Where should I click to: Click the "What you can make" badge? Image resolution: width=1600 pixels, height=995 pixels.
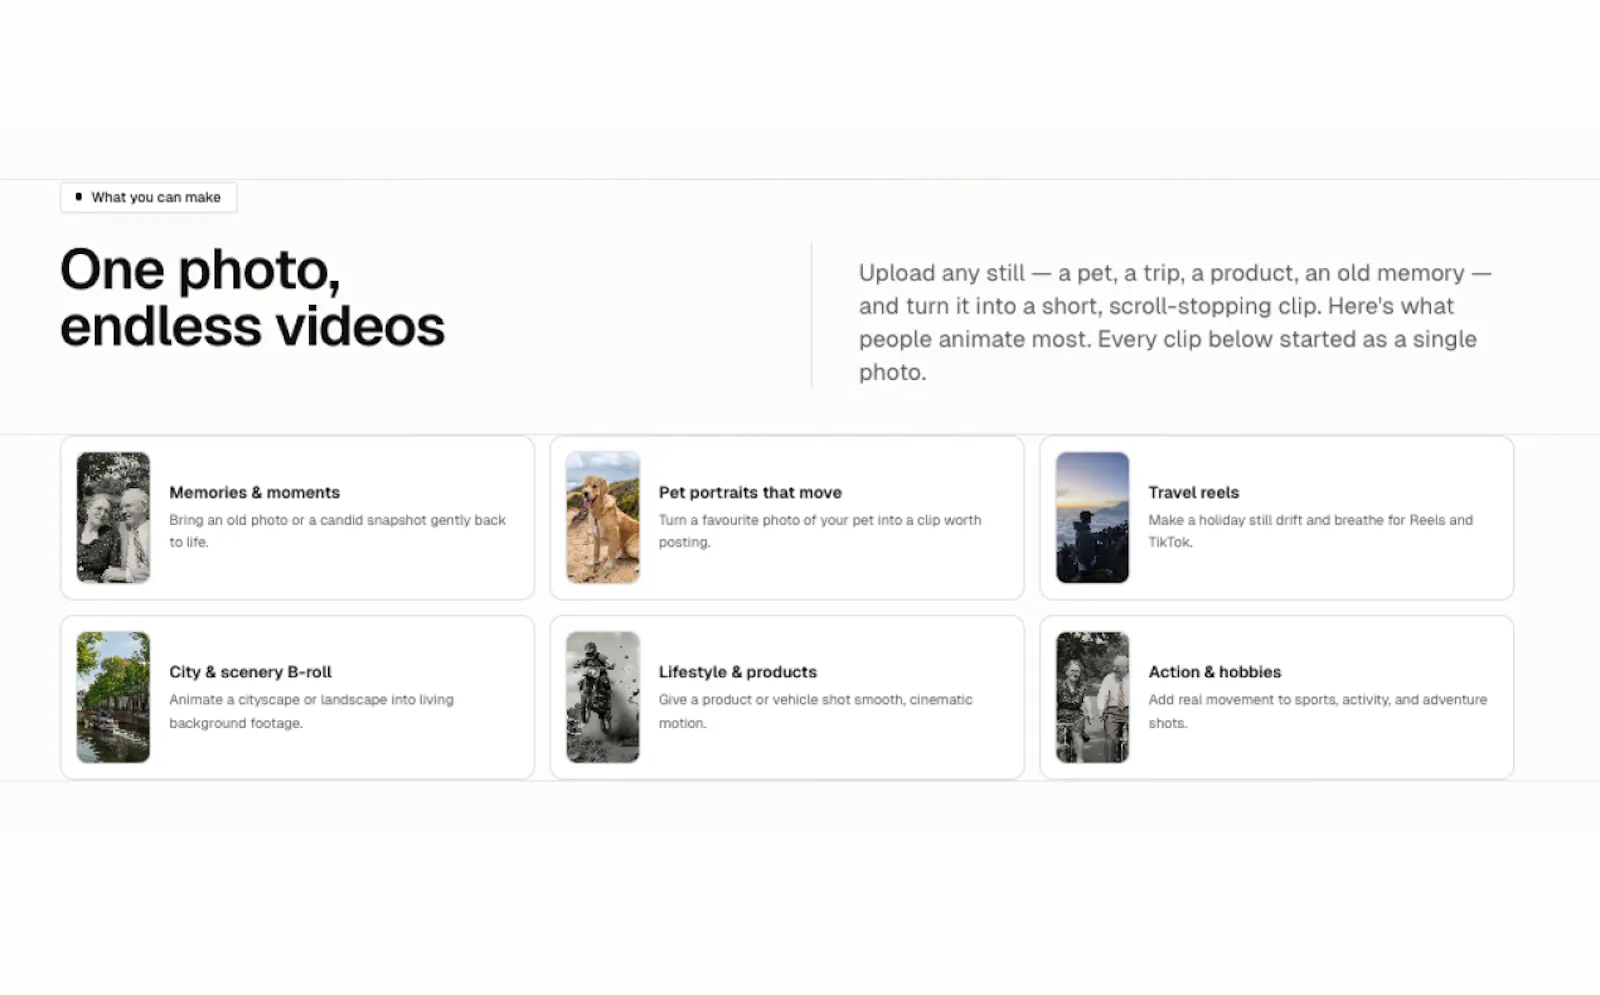[149, 197]
